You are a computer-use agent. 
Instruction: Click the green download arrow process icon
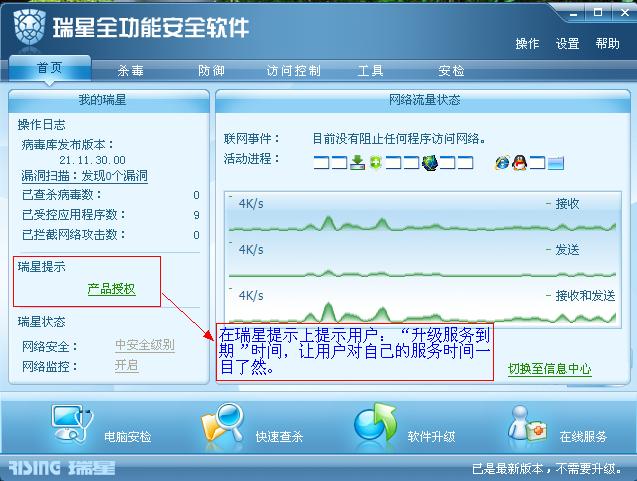[x=358, y=162]
